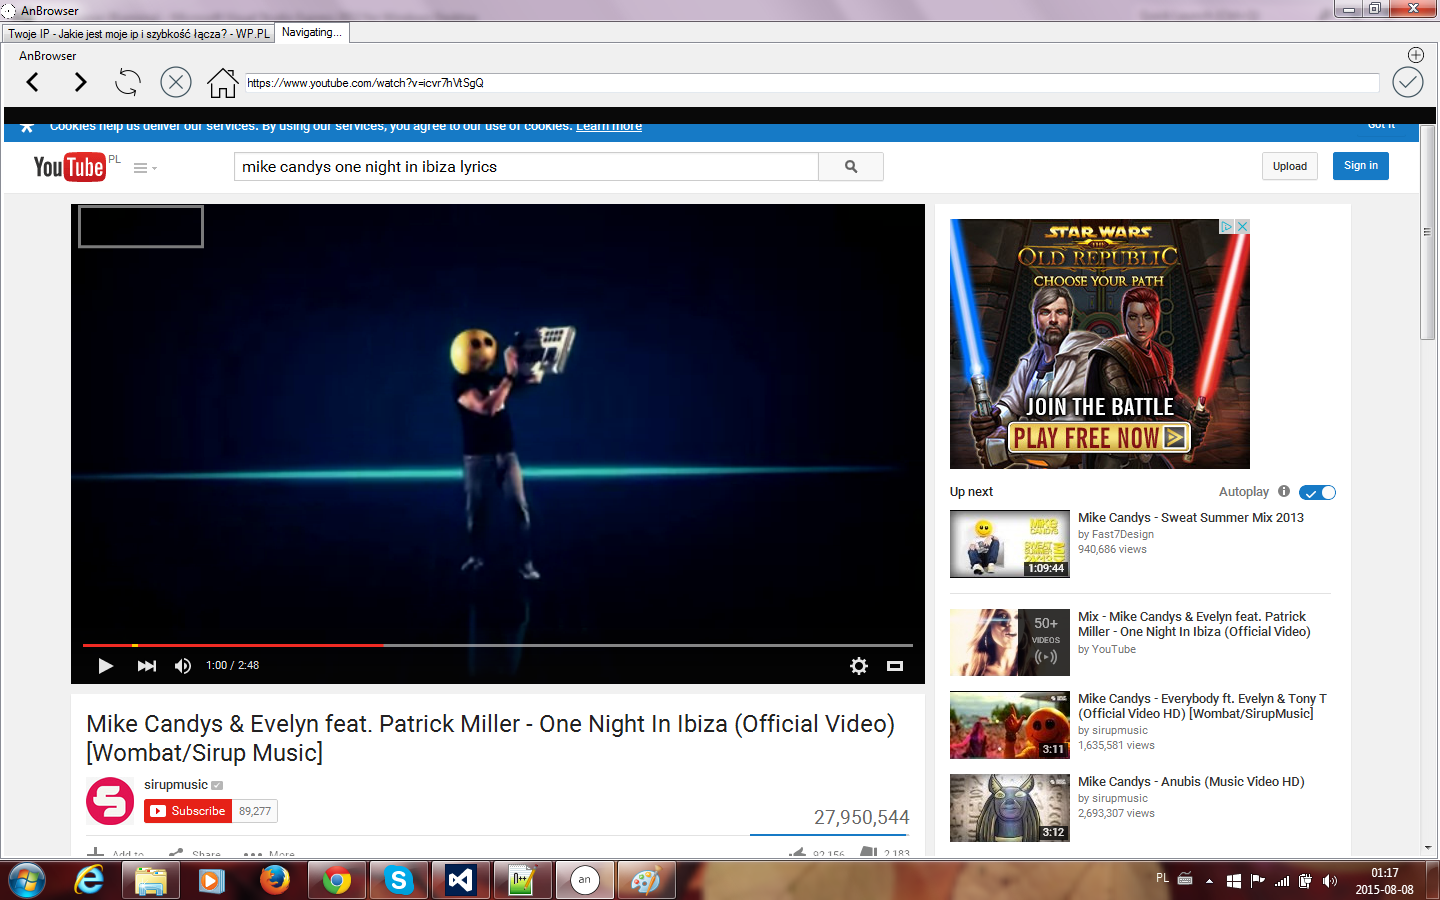Open the player settings gear

coord(859,666)
